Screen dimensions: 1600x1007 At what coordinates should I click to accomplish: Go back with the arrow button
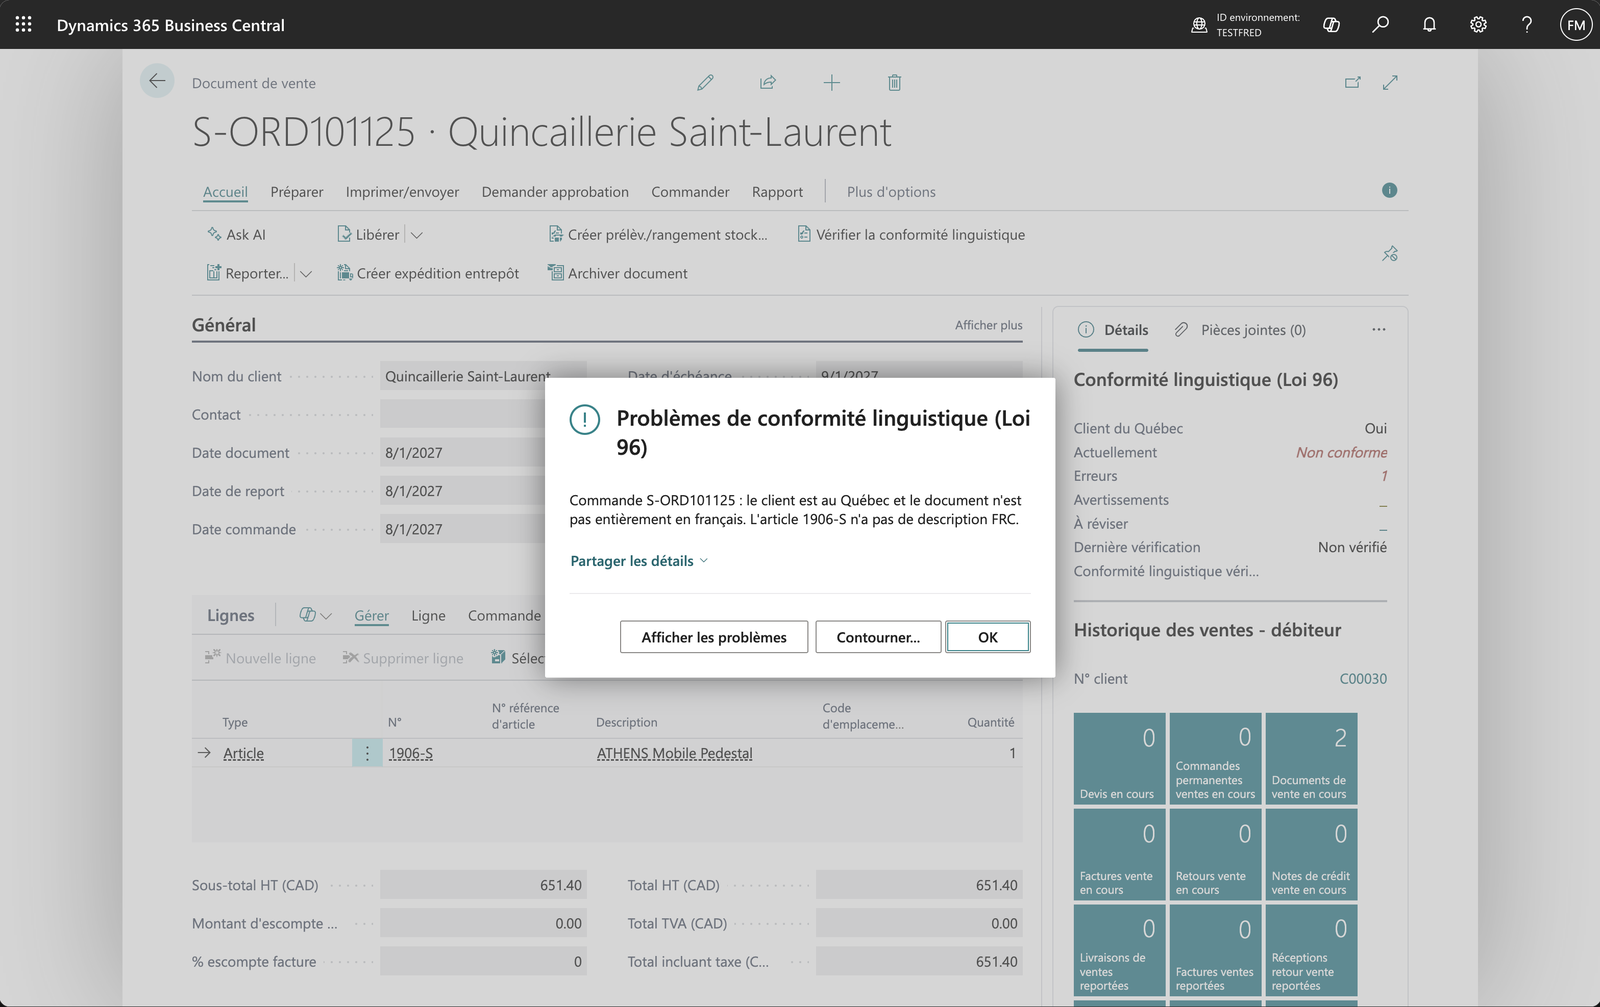click(157, 81)
